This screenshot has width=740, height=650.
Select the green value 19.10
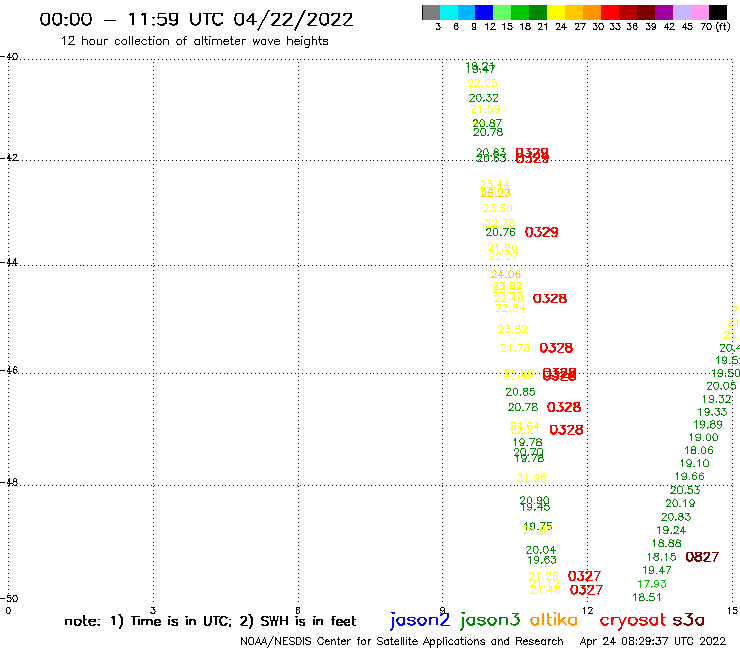tap(694, 464)
